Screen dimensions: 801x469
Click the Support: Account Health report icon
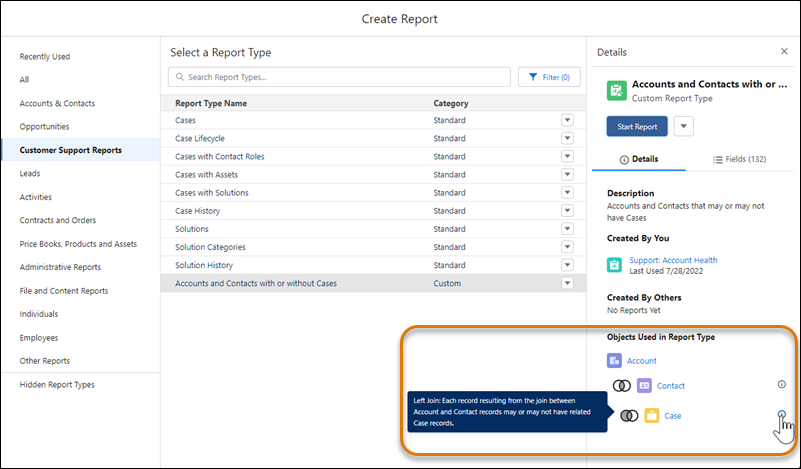tap(615, 265)
